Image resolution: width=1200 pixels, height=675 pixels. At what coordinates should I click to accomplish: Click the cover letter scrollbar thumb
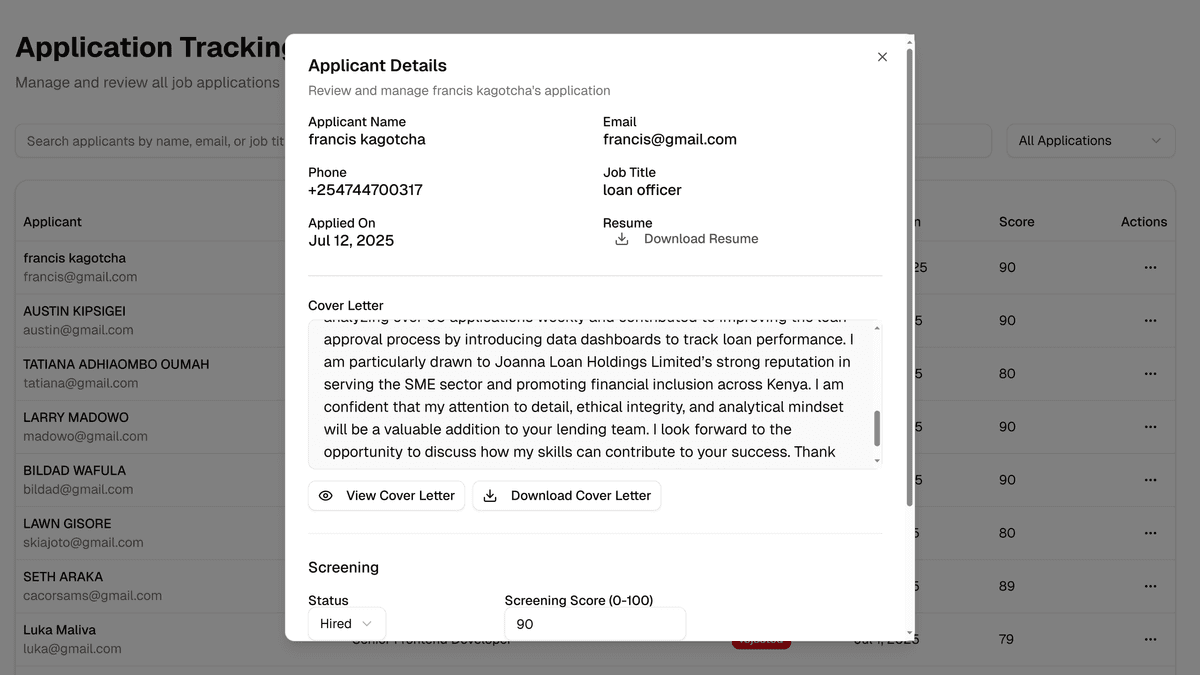(877, 428)
